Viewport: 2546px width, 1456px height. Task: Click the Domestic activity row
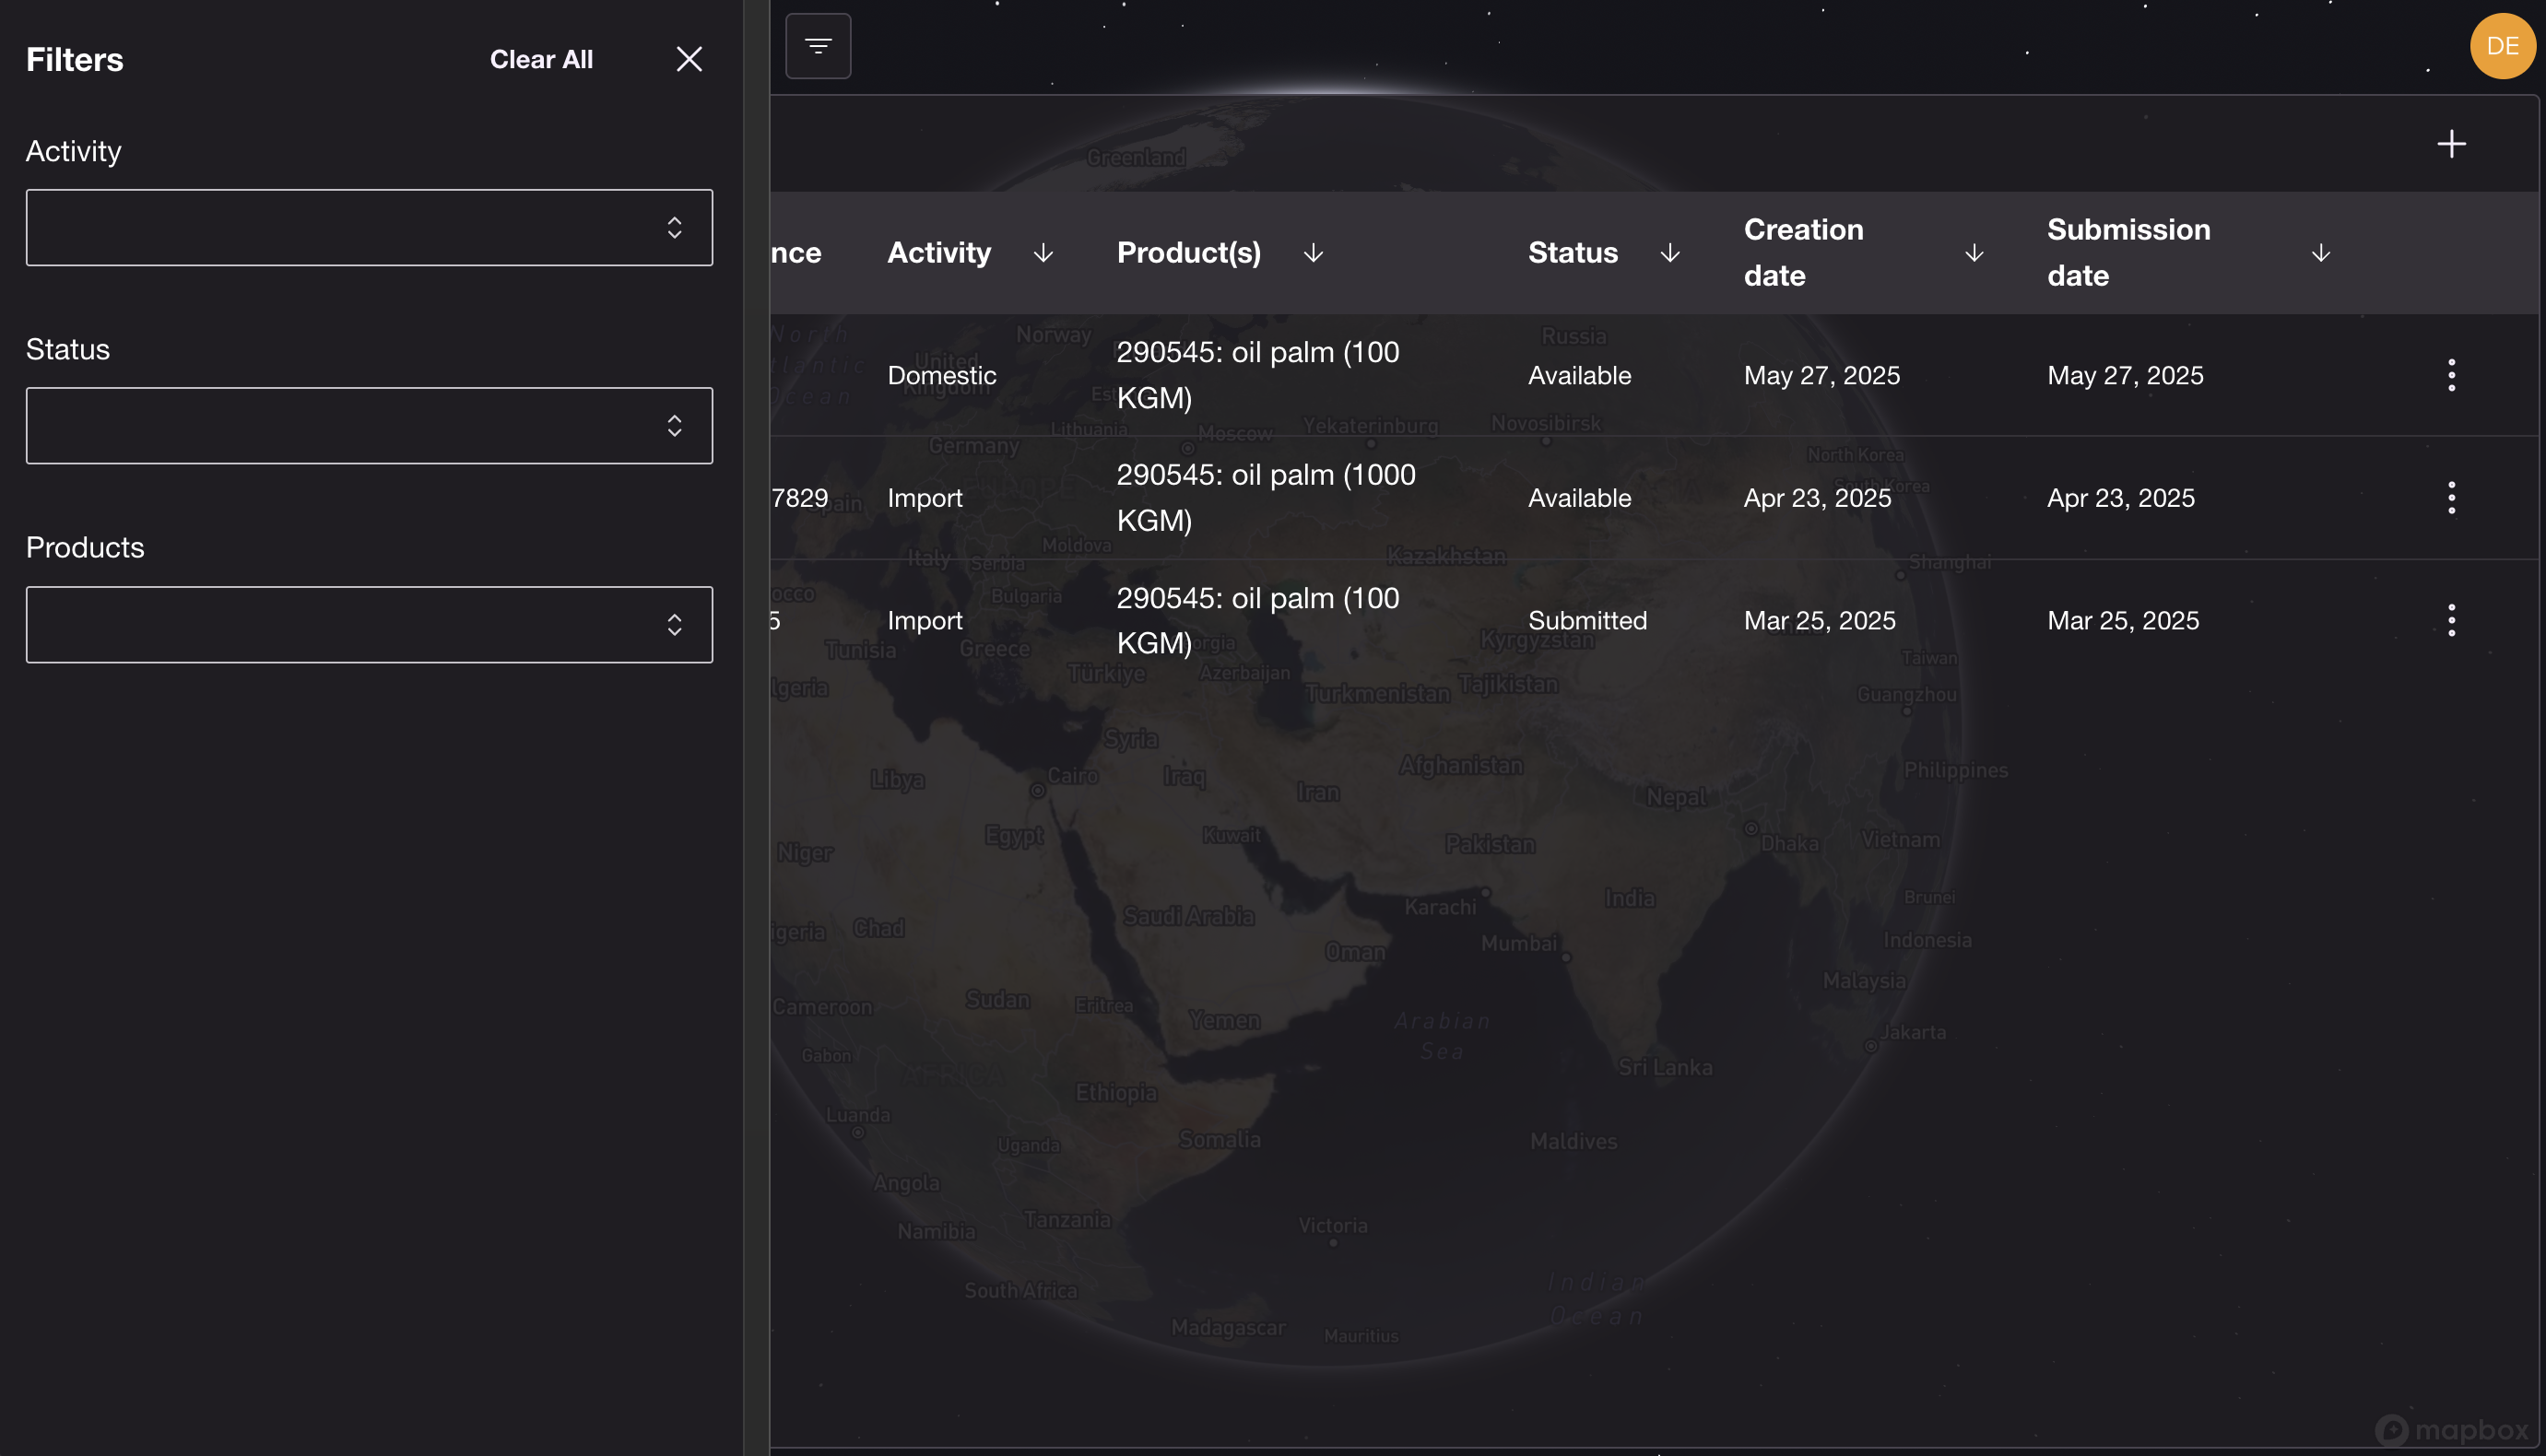pos(941,375)
